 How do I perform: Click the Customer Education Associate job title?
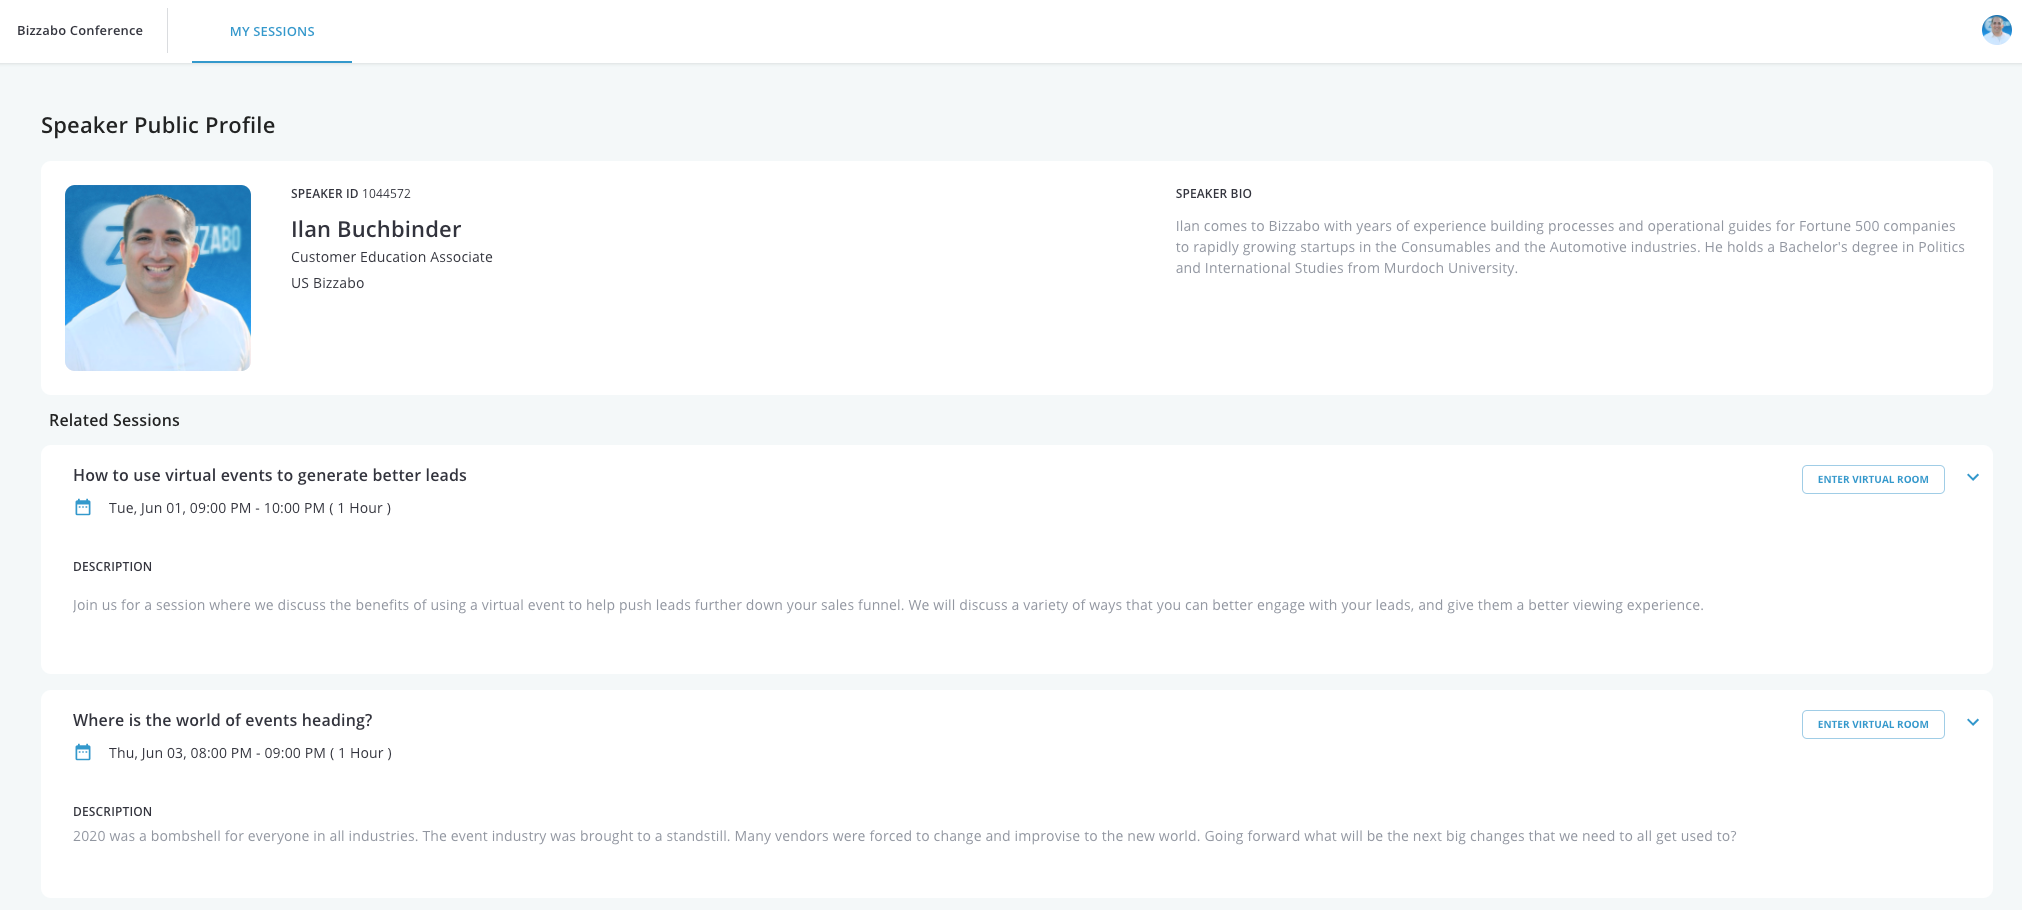click(391, 257)
